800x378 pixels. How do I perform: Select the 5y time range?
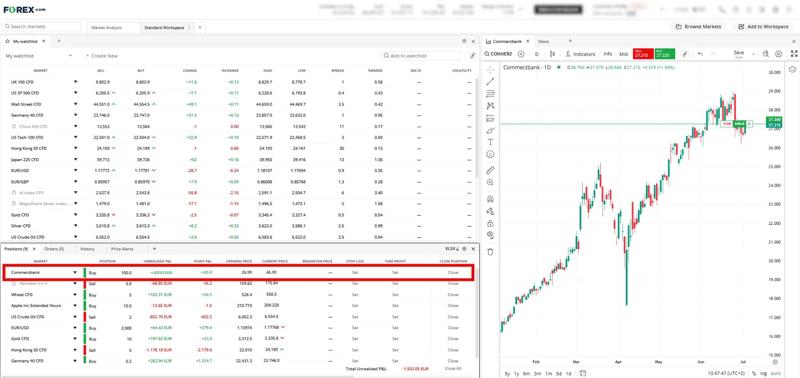coord(507,373)
